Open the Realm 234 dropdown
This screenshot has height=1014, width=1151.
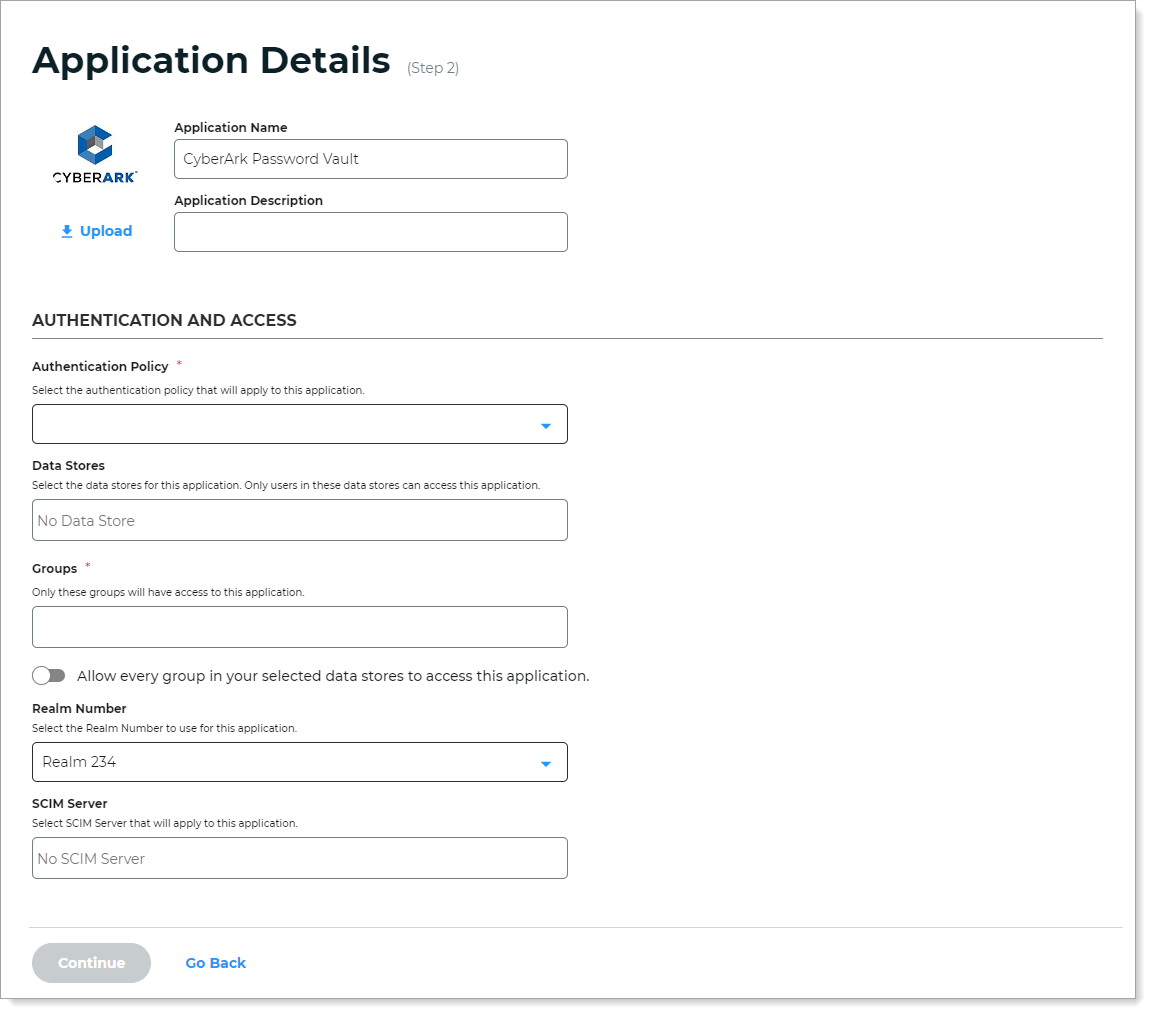point(300,762)
